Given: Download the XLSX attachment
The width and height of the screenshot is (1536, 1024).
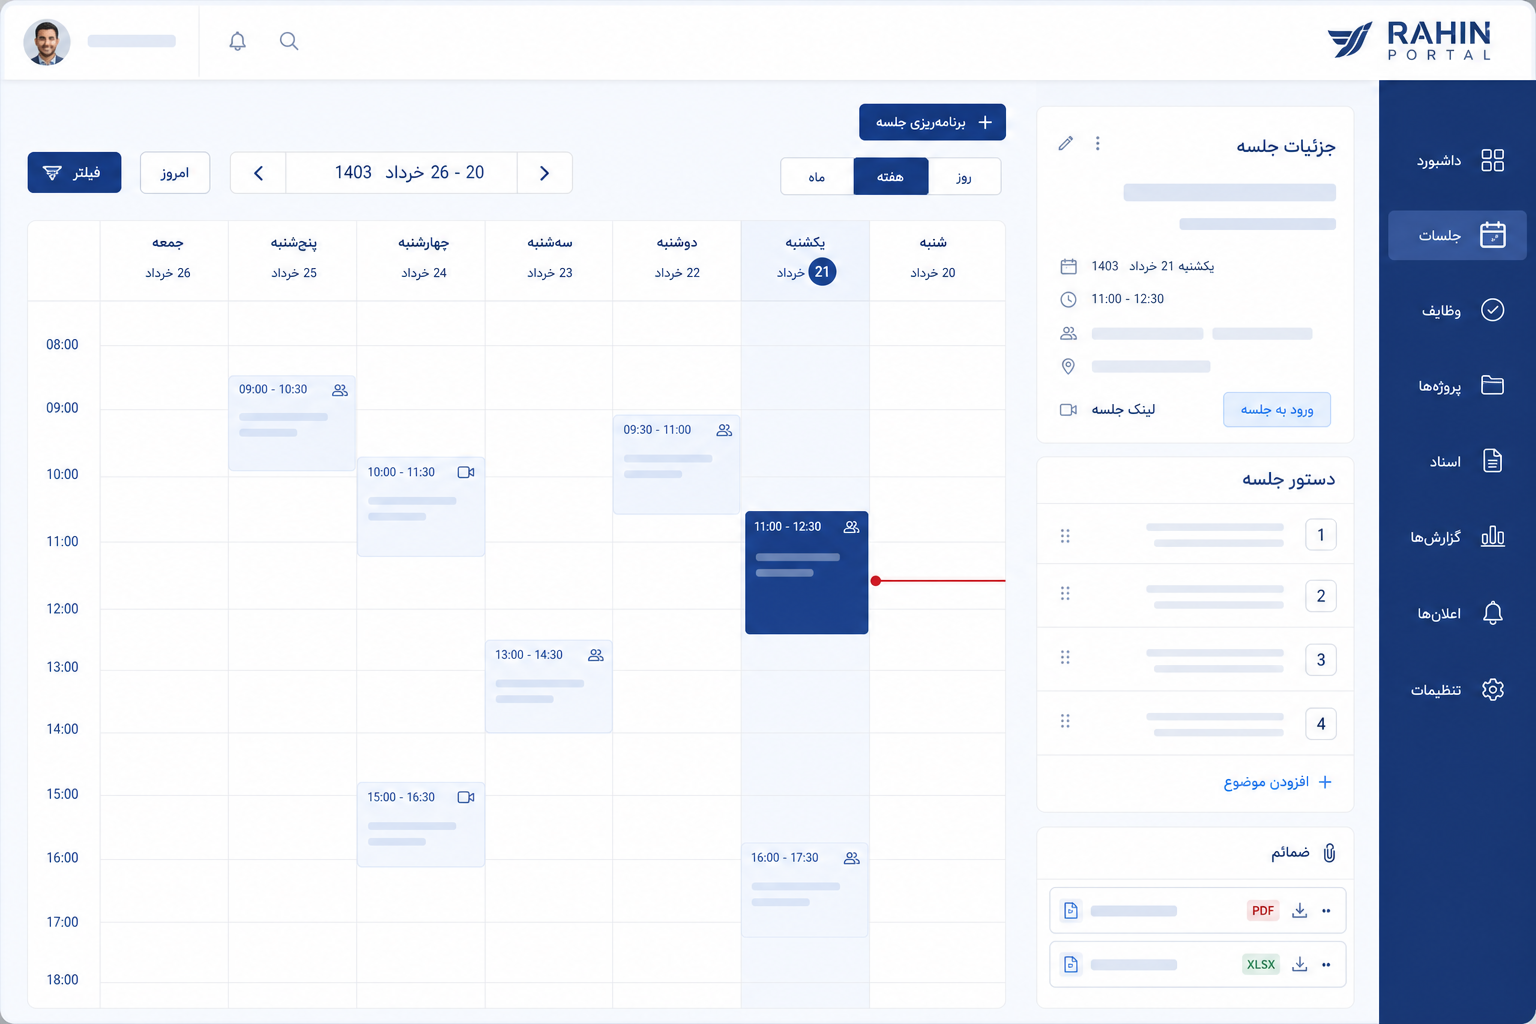Looking at the screenshot, I should [1299, 964].
